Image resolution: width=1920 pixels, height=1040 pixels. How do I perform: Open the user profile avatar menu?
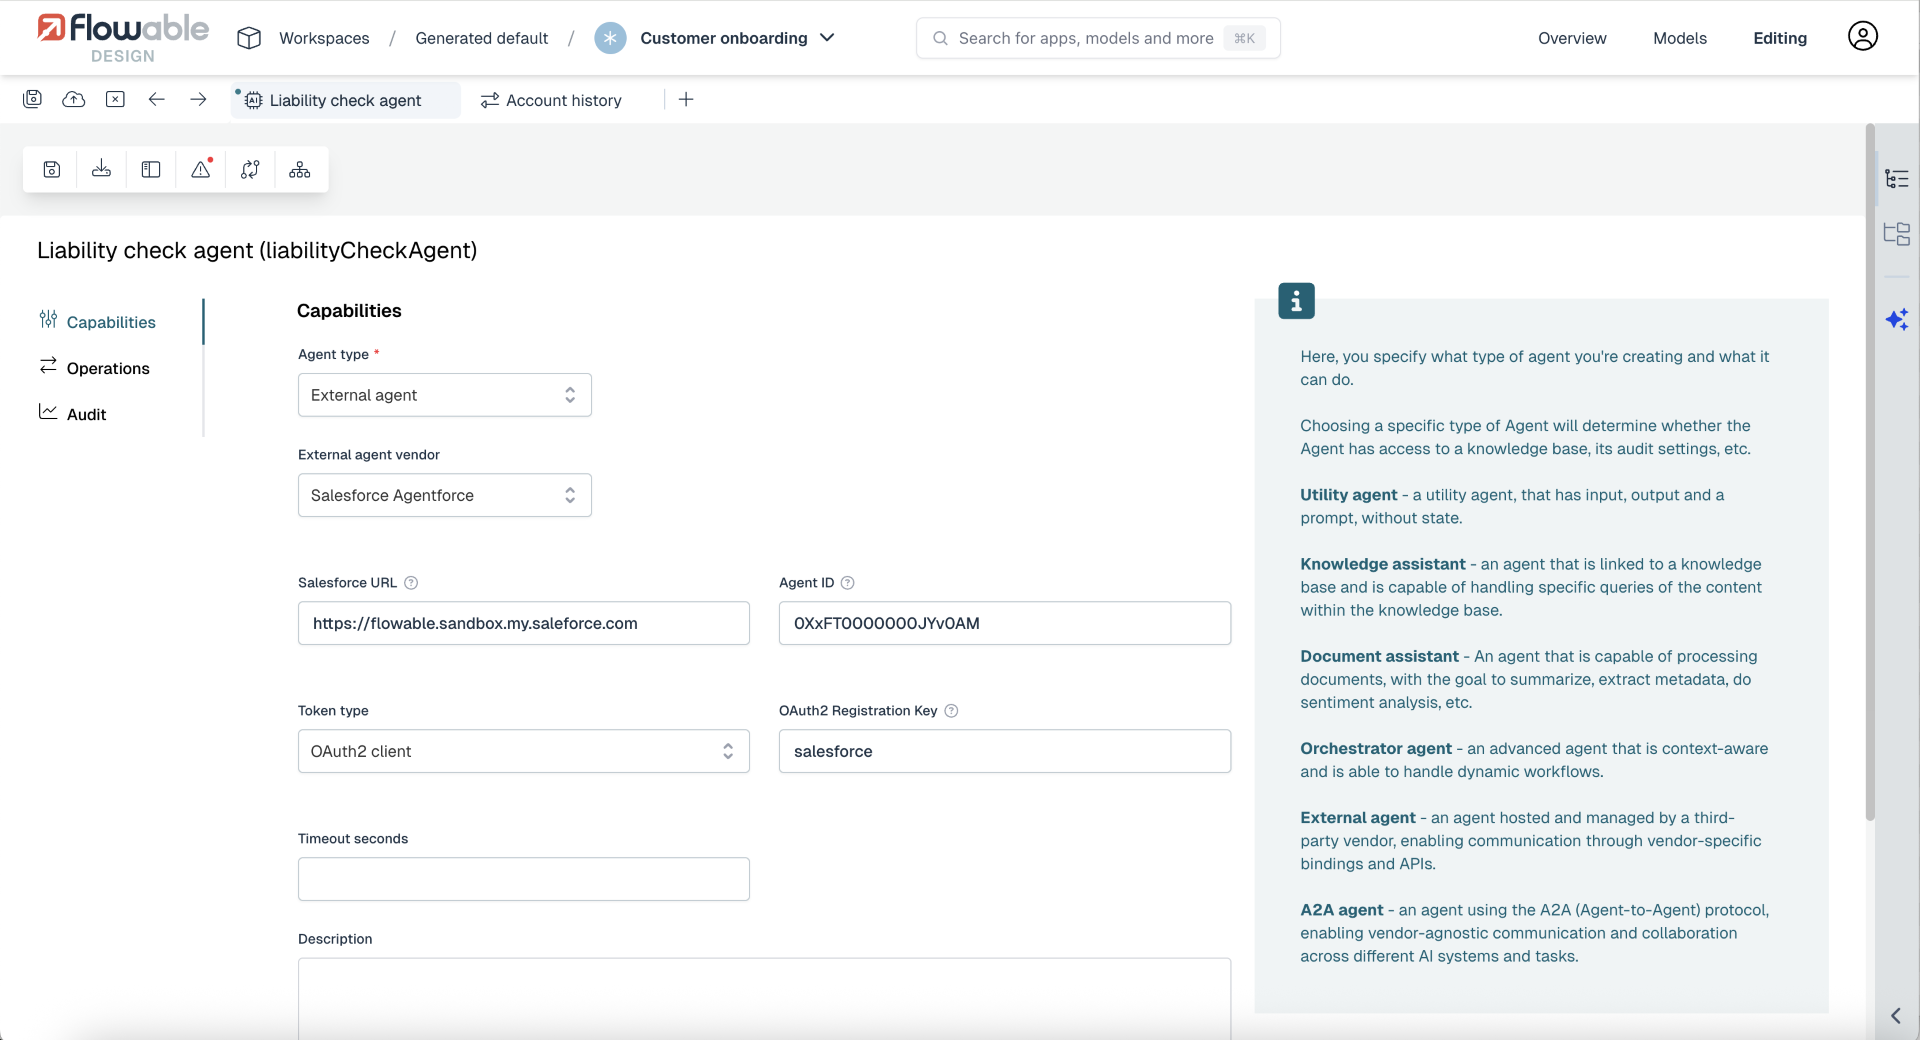(1862, 37)
